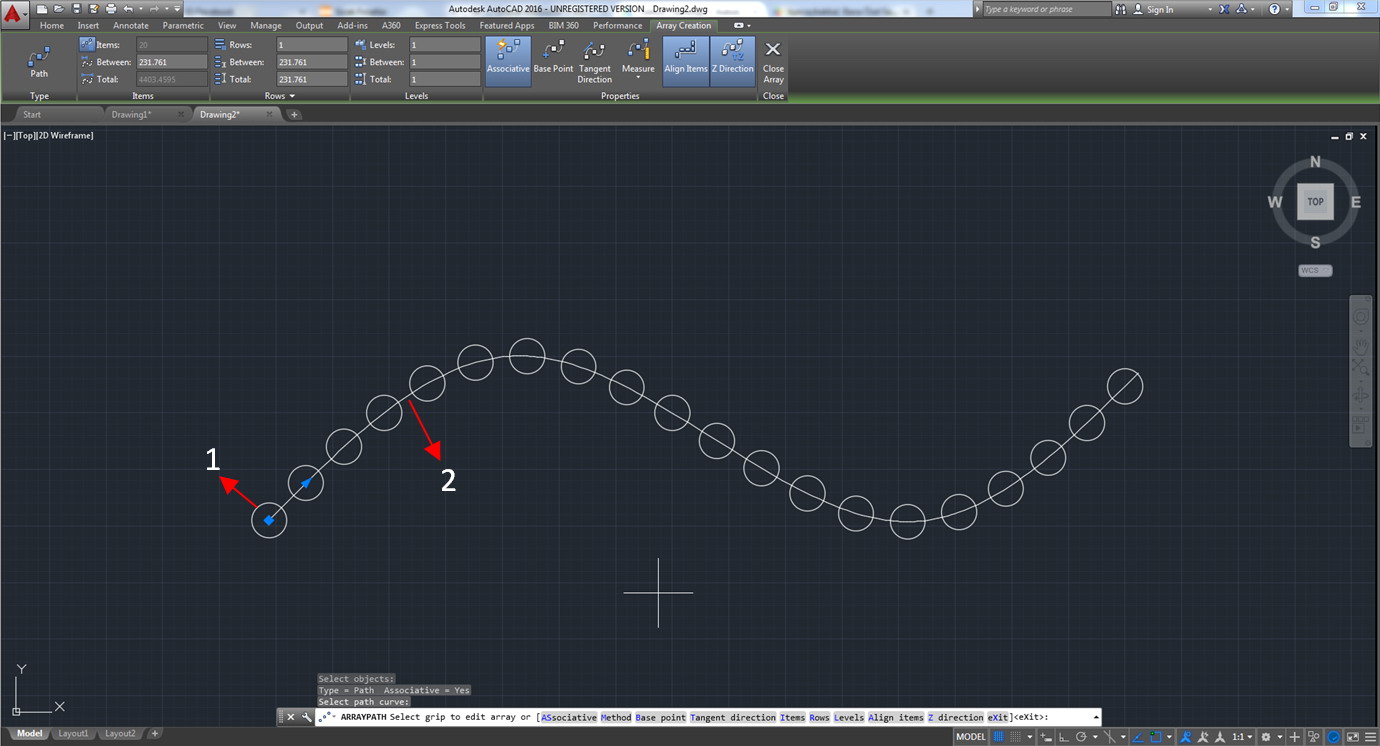This screenshot has height=746, width=1380.
Task: Open the Insert ribbon tab
Action: click(x=88, y=25)
